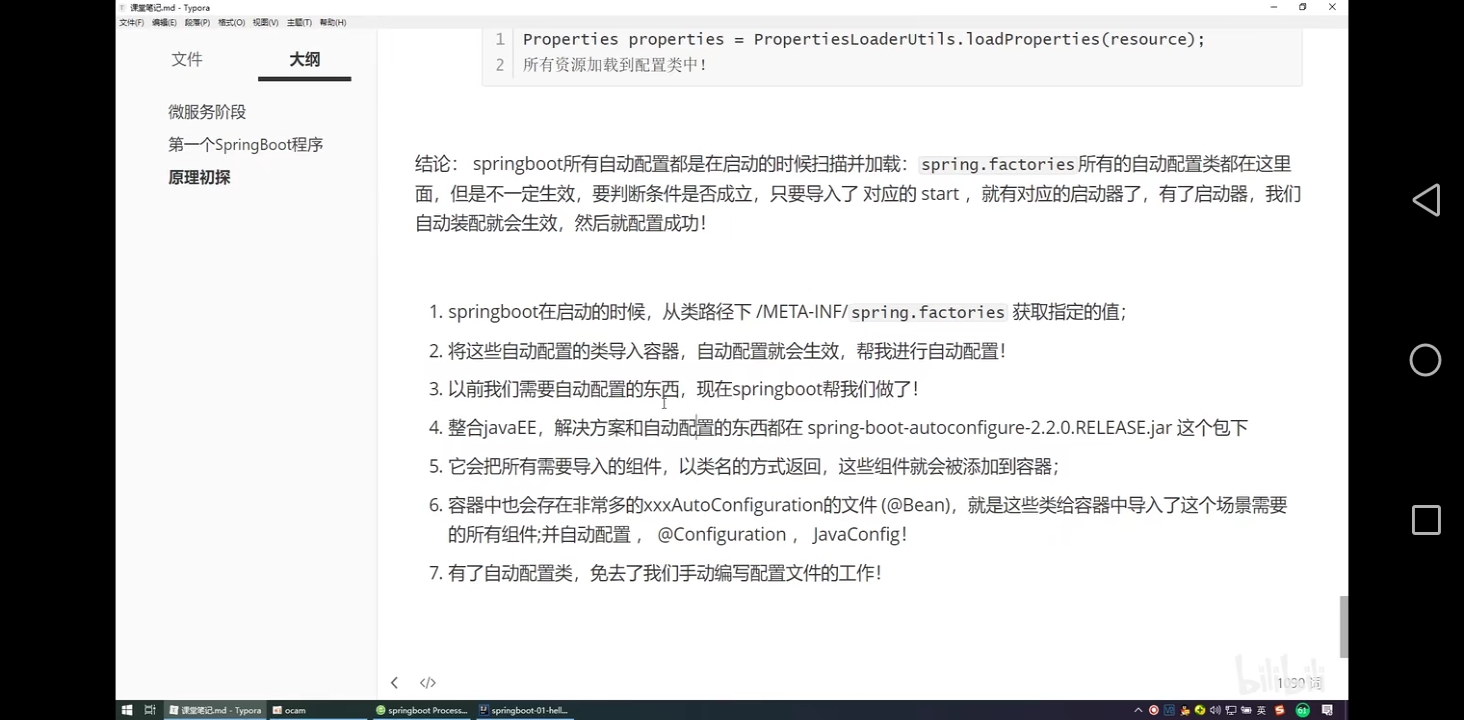Switch to the 文件 sidebar tab
Screen dimensions: 1464x720
tap(187, 59)
